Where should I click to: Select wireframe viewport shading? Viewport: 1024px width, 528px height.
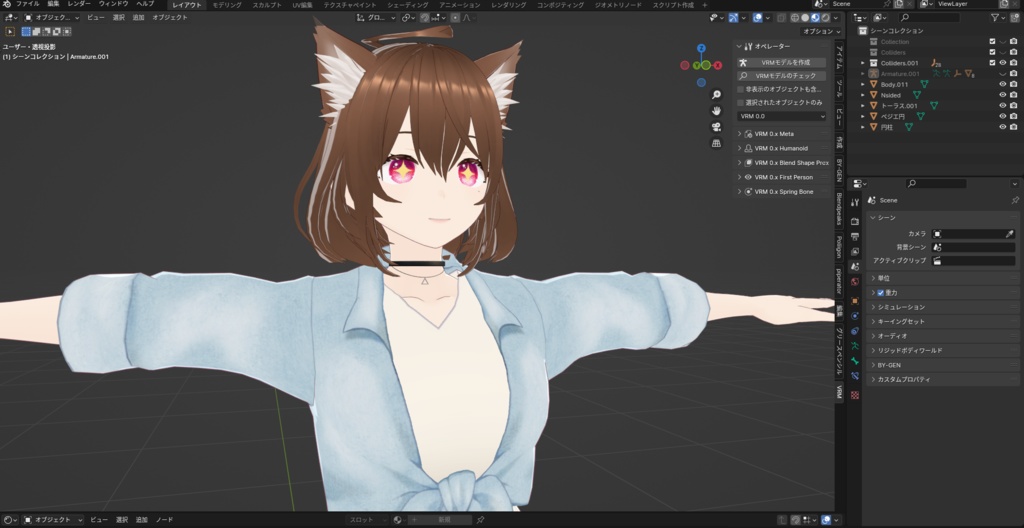tap(795, 18)
